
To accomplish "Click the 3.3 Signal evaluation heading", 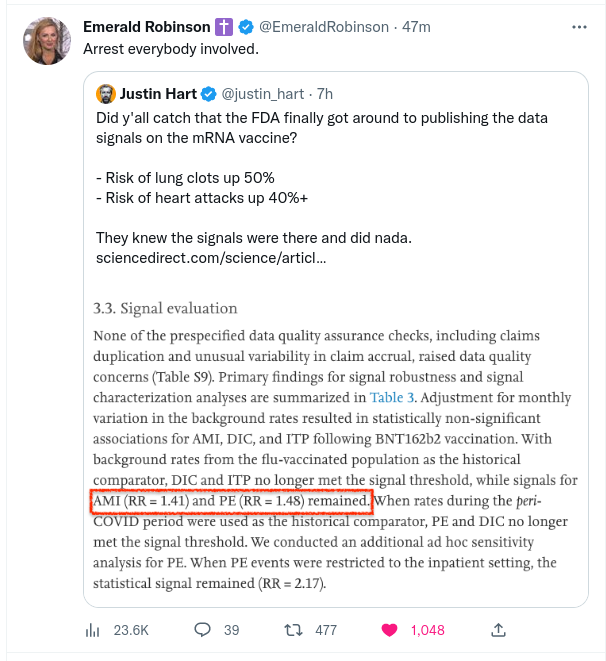I will (165, 308).
